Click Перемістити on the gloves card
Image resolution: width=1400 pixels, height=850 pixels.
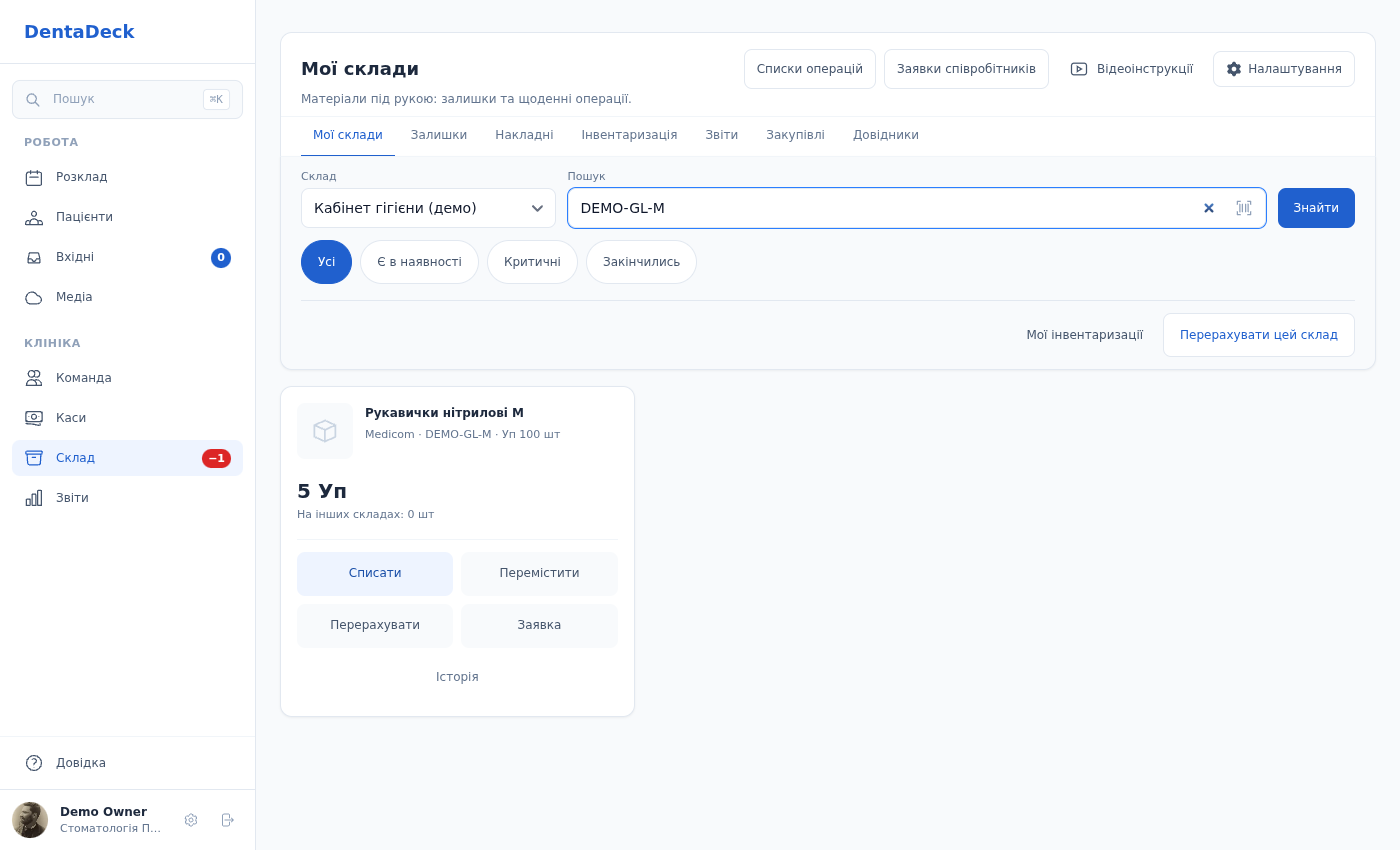(x=539, y=574)
